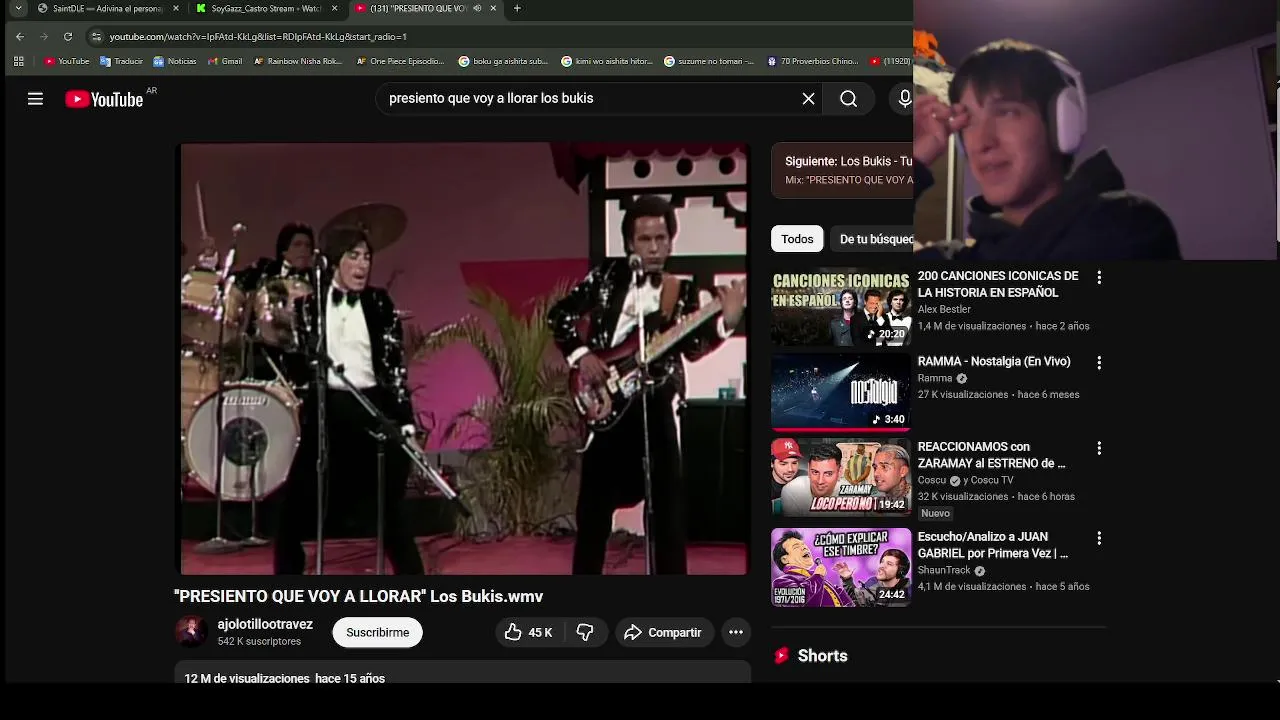Click 200 CANCIONES ICONICAS DE LA HISTORIA title
The image size is (1280, 720).
998,284
